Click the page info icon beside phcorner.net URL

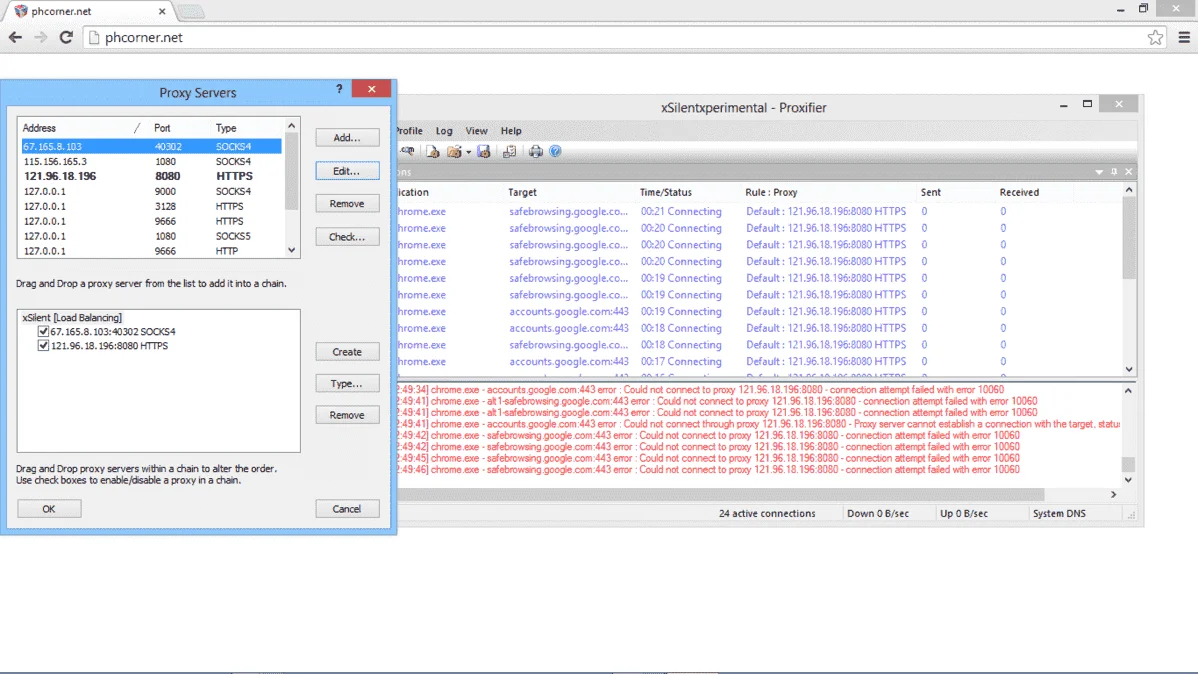click(94, 37)
